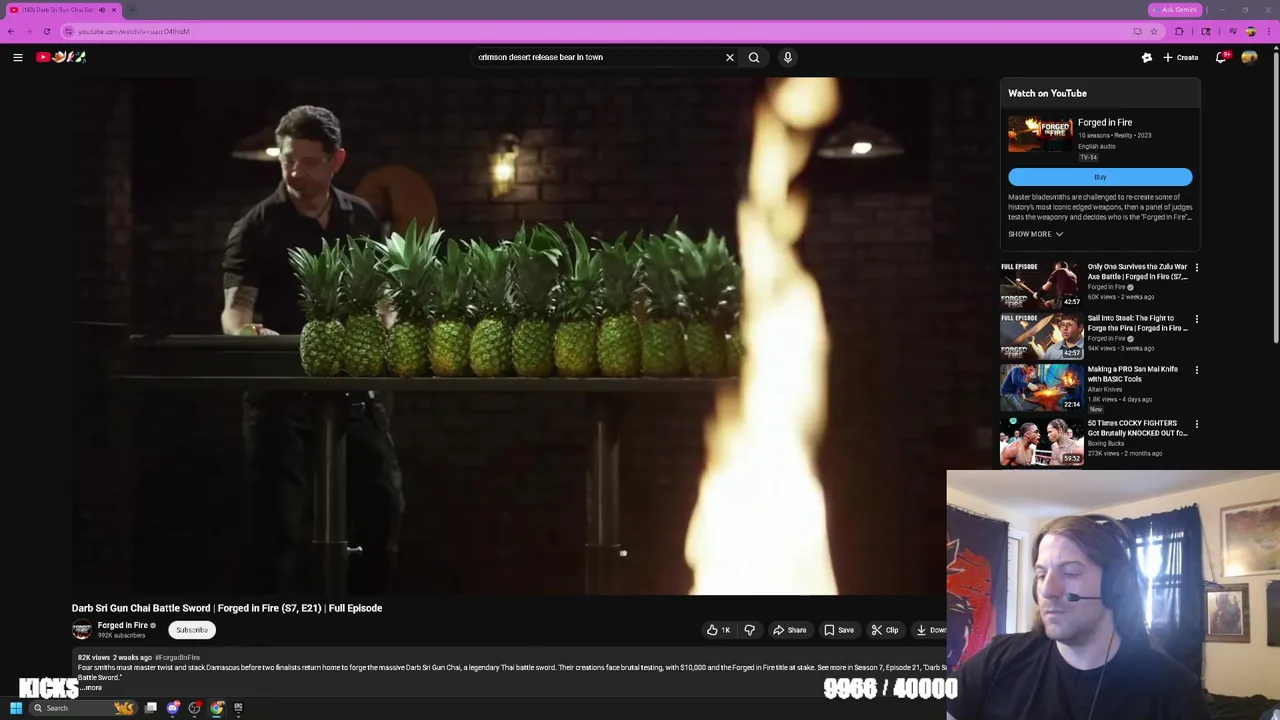Click Forged in Fire title in Watch panel
This screenshot has width=1280, height=720.
(1105, 122)
